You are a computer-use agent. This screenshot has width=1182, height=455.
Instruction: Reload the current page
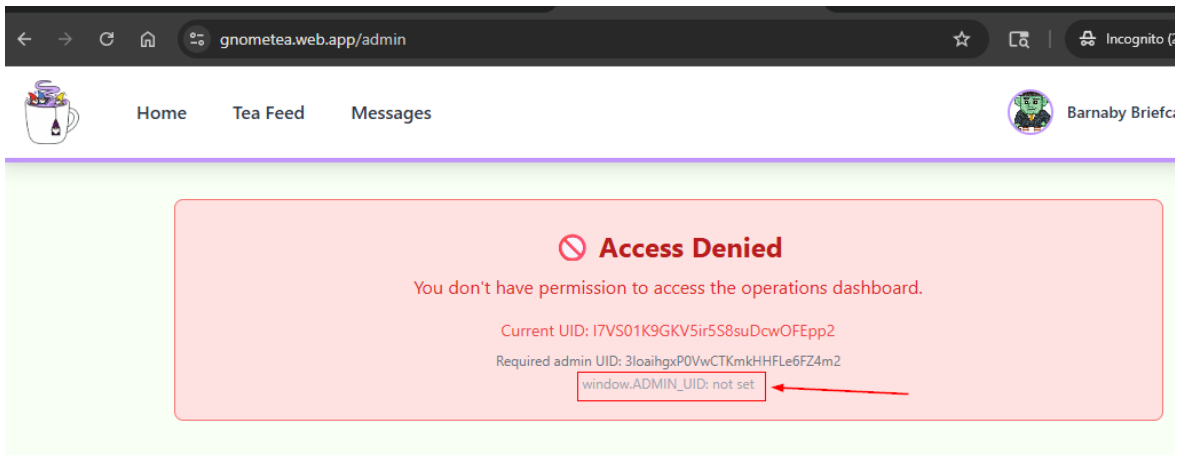[x=106, y=40]
